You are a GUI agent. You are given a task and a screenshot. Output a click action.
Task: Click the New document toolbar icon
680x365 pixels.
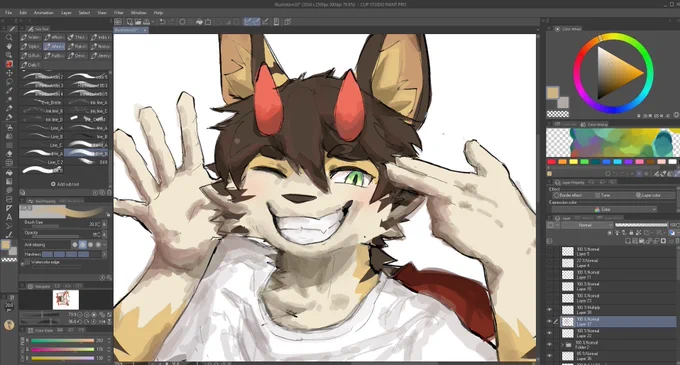coord(130,22)
